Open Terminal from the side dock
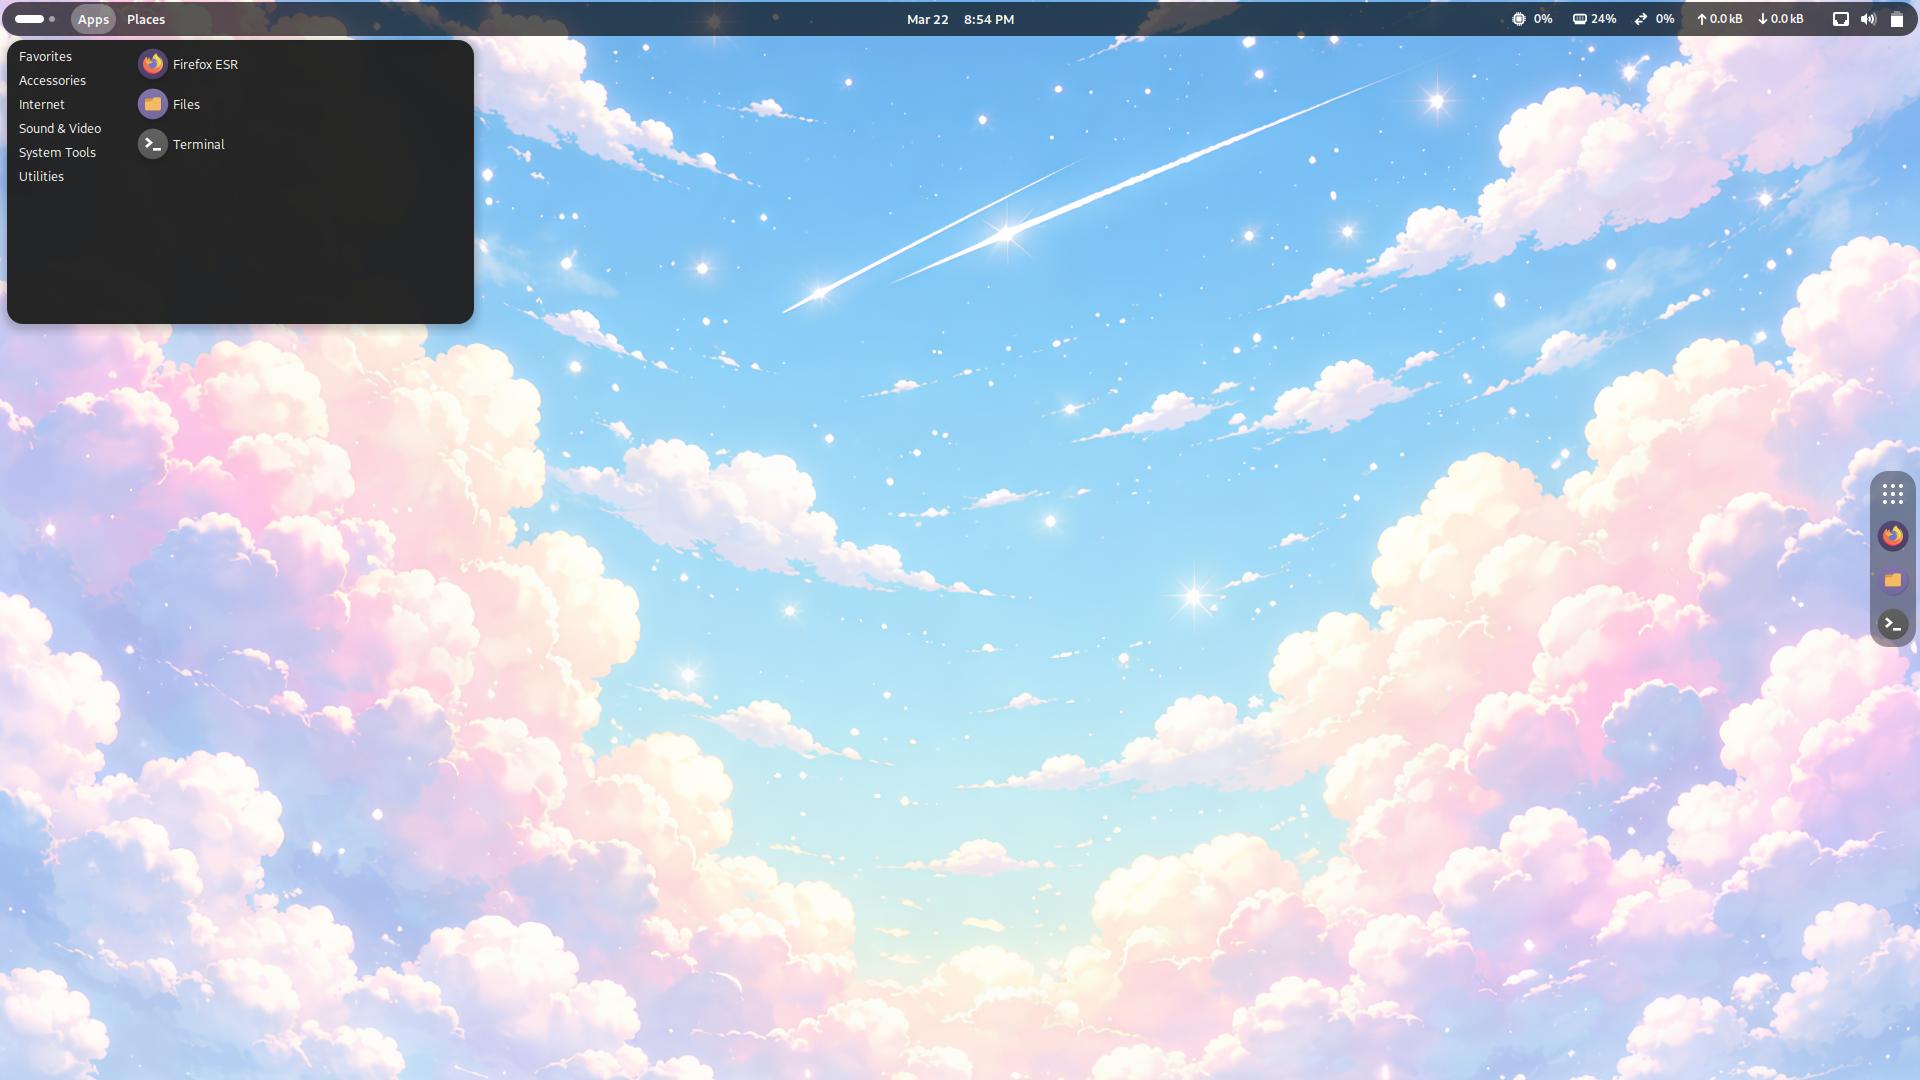 coord(1892,624)
